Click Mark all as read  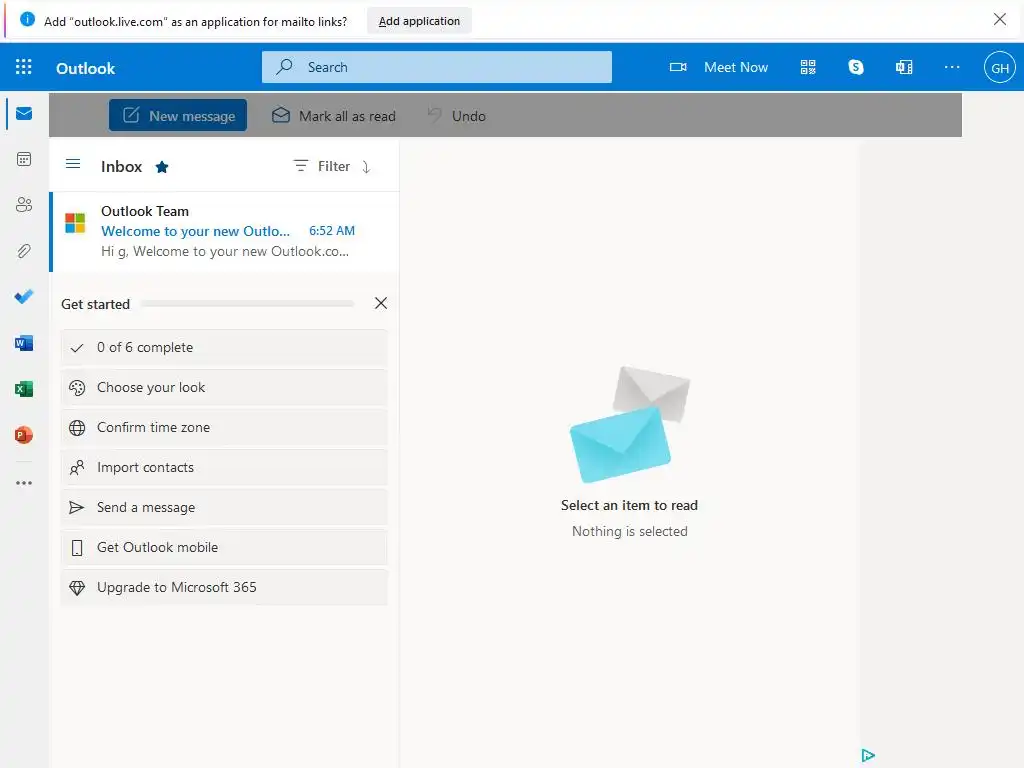334,116
